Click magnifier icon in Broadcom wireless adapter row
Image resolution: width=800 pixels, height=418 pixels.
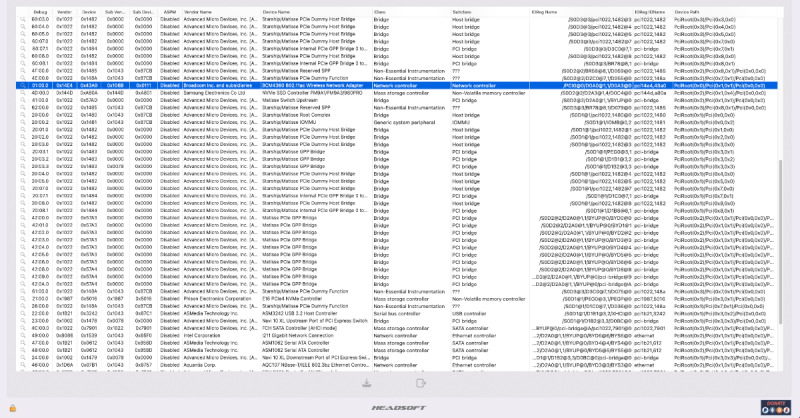coord(23,86)
